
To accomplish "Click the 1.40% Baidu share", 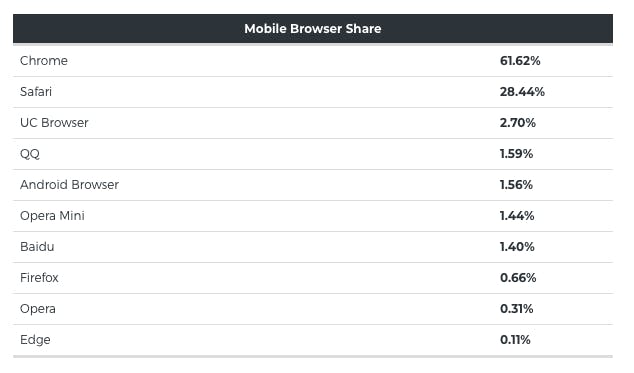I will (x=517, y=247).
